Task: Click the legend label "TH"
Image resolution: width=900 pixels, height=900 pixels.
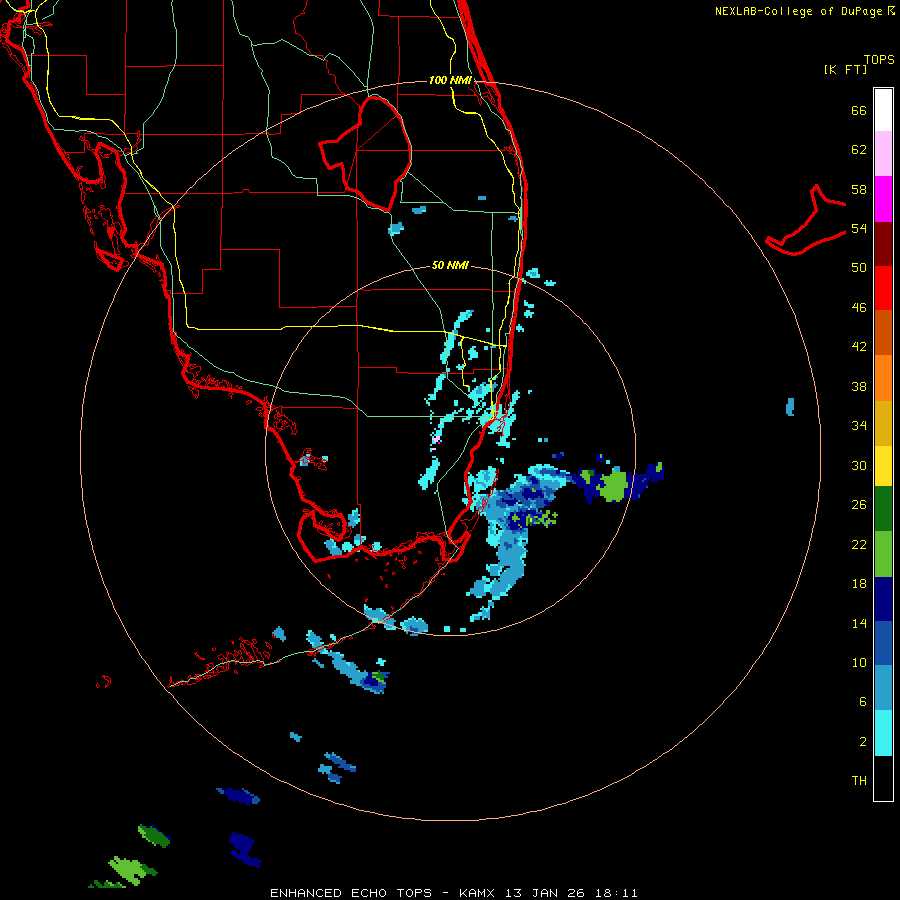Action: (x=859, y=781)
